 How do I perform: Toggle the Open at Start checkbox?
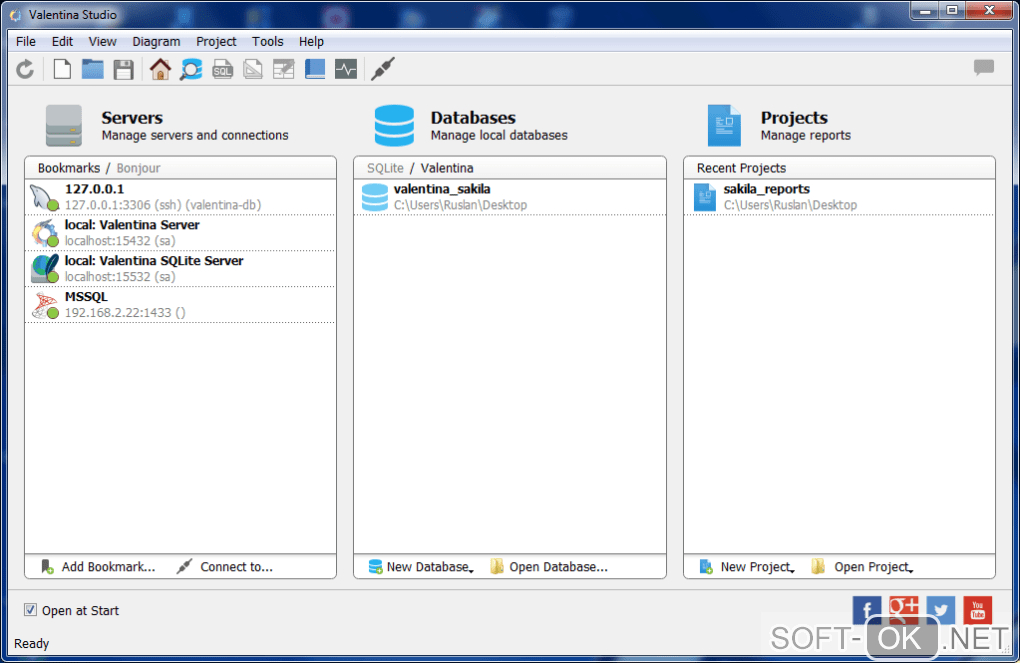[30, 610]
